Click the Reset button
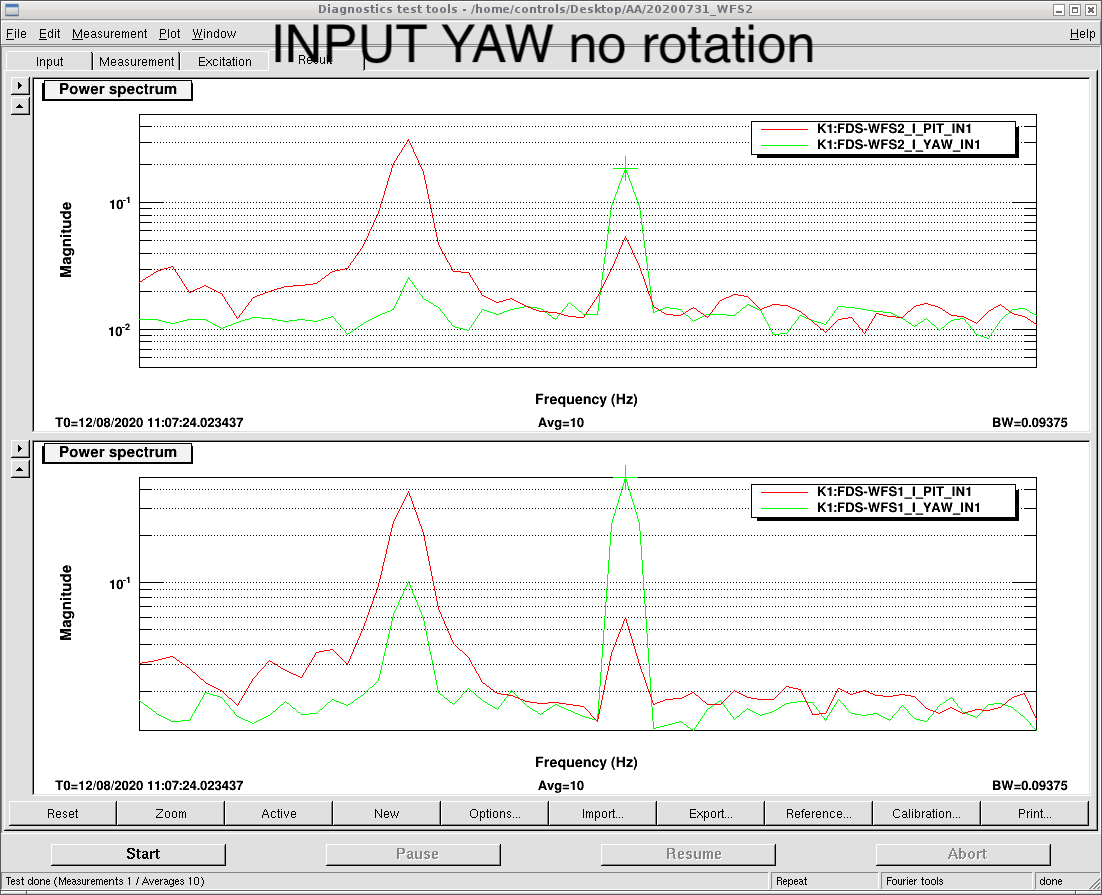This screenshot has width=1102, height=895. 63,813
